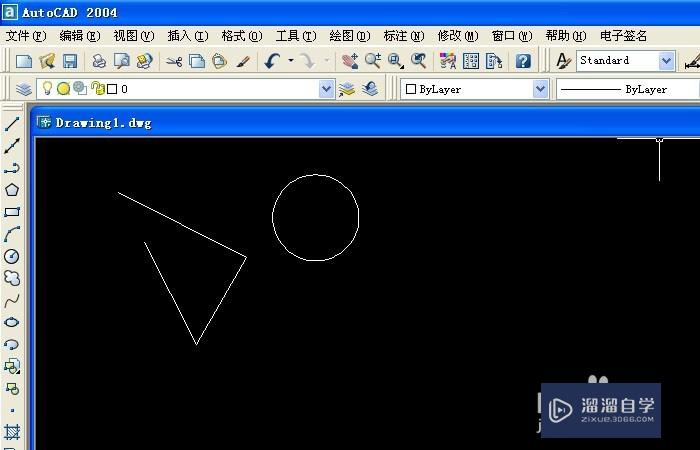Image resolution: width=700 pixels, height=450 pixels.
Task: Open DesignCenter icon
Action: [471, 61]
